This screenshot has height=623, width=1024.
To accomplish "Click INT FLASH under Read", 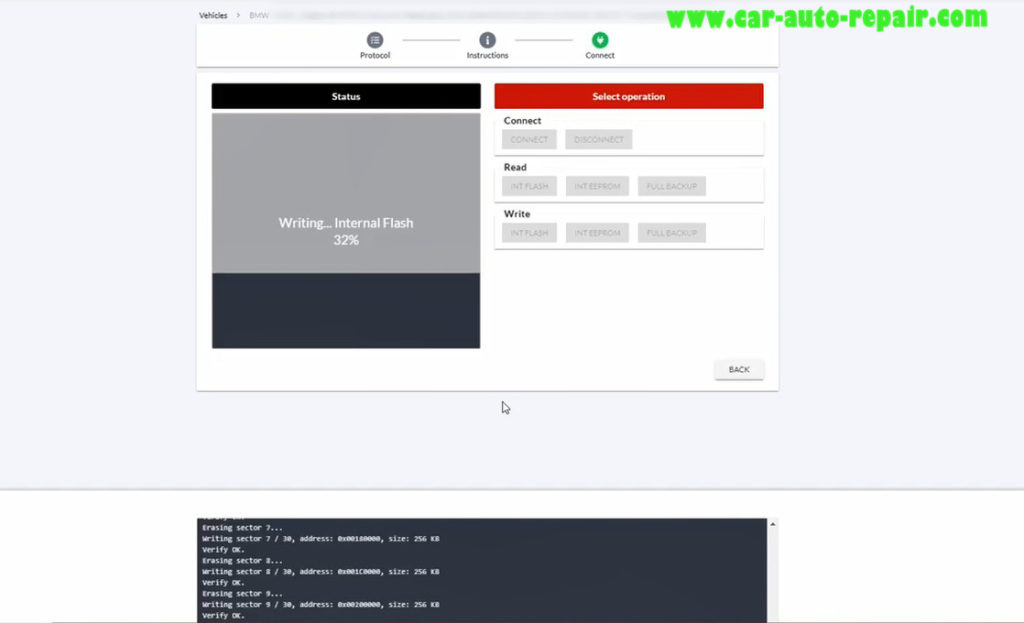I will pyautogui.click(x=528, y=186).
